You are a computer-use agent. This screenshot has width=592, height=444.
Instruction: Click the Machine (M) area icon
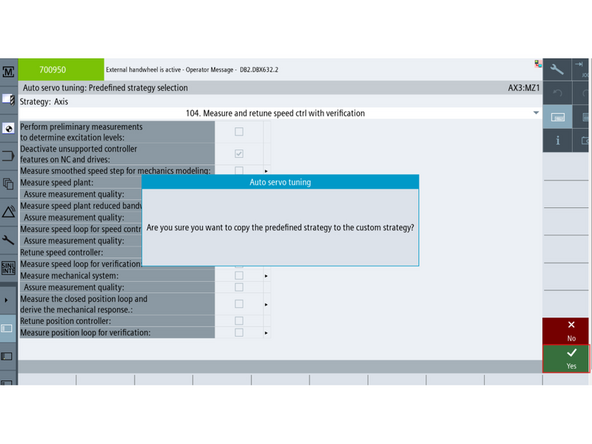click(x=8, y=71)
